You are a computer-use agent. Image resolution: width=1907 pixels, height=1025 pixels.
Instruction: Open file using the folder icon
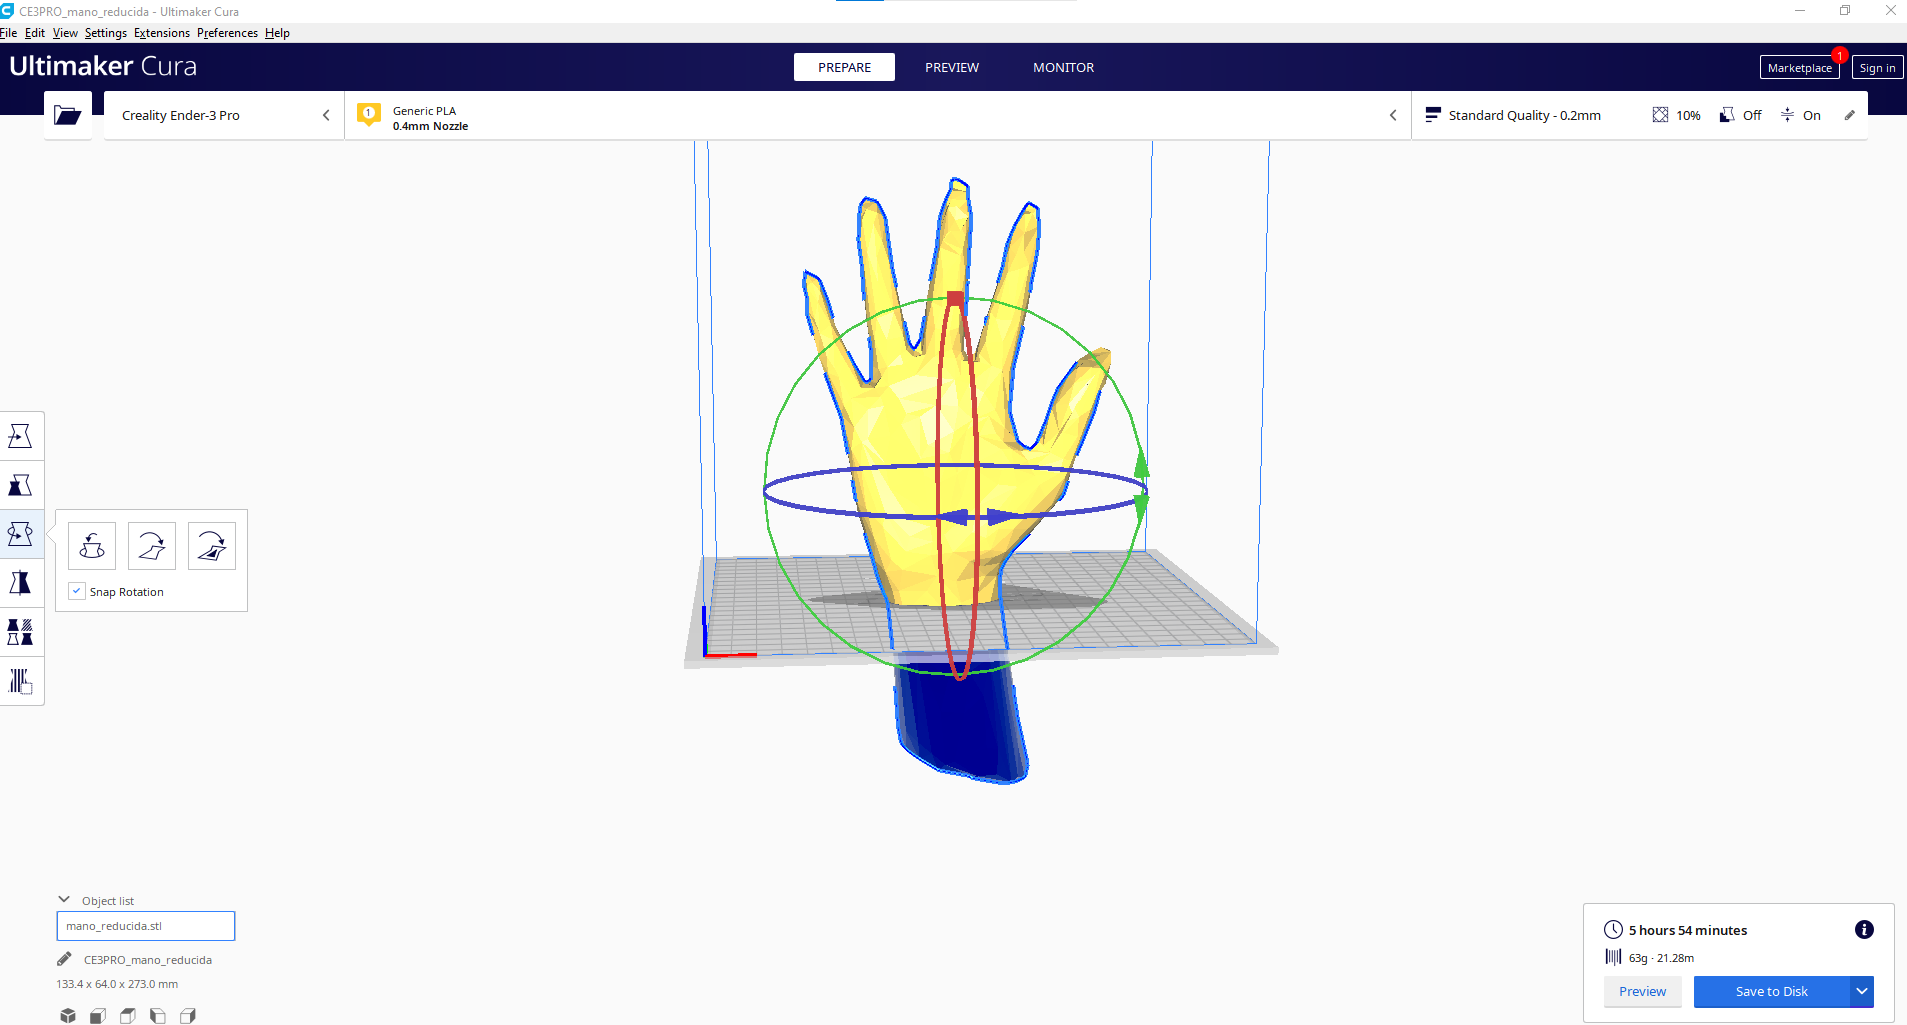[67, 115]
